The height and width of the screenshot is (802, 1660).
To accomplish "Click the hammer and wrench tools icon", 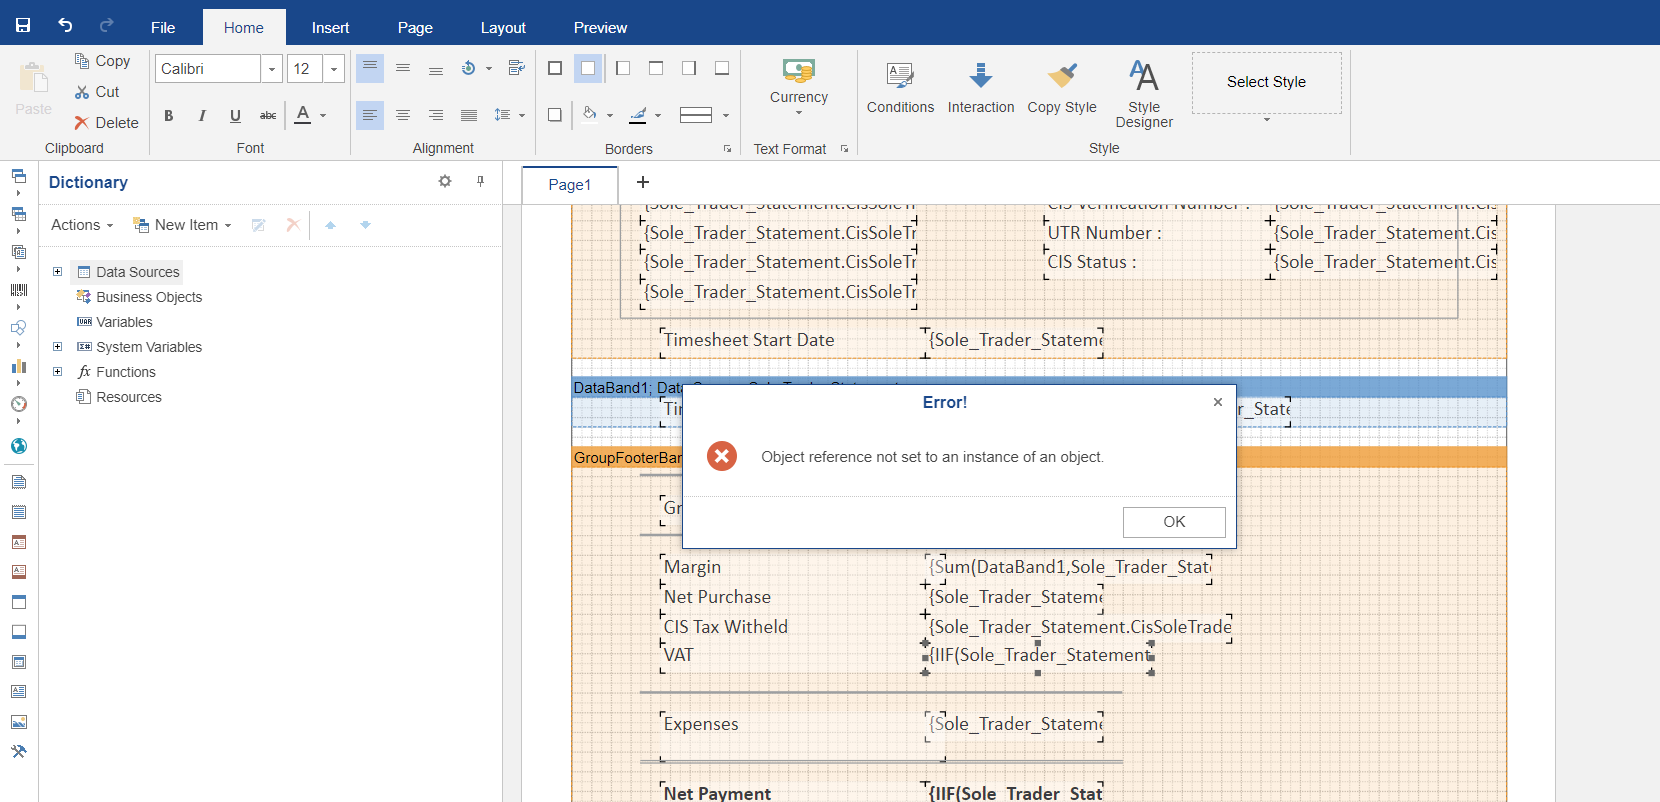I will (x=18, y=752).
